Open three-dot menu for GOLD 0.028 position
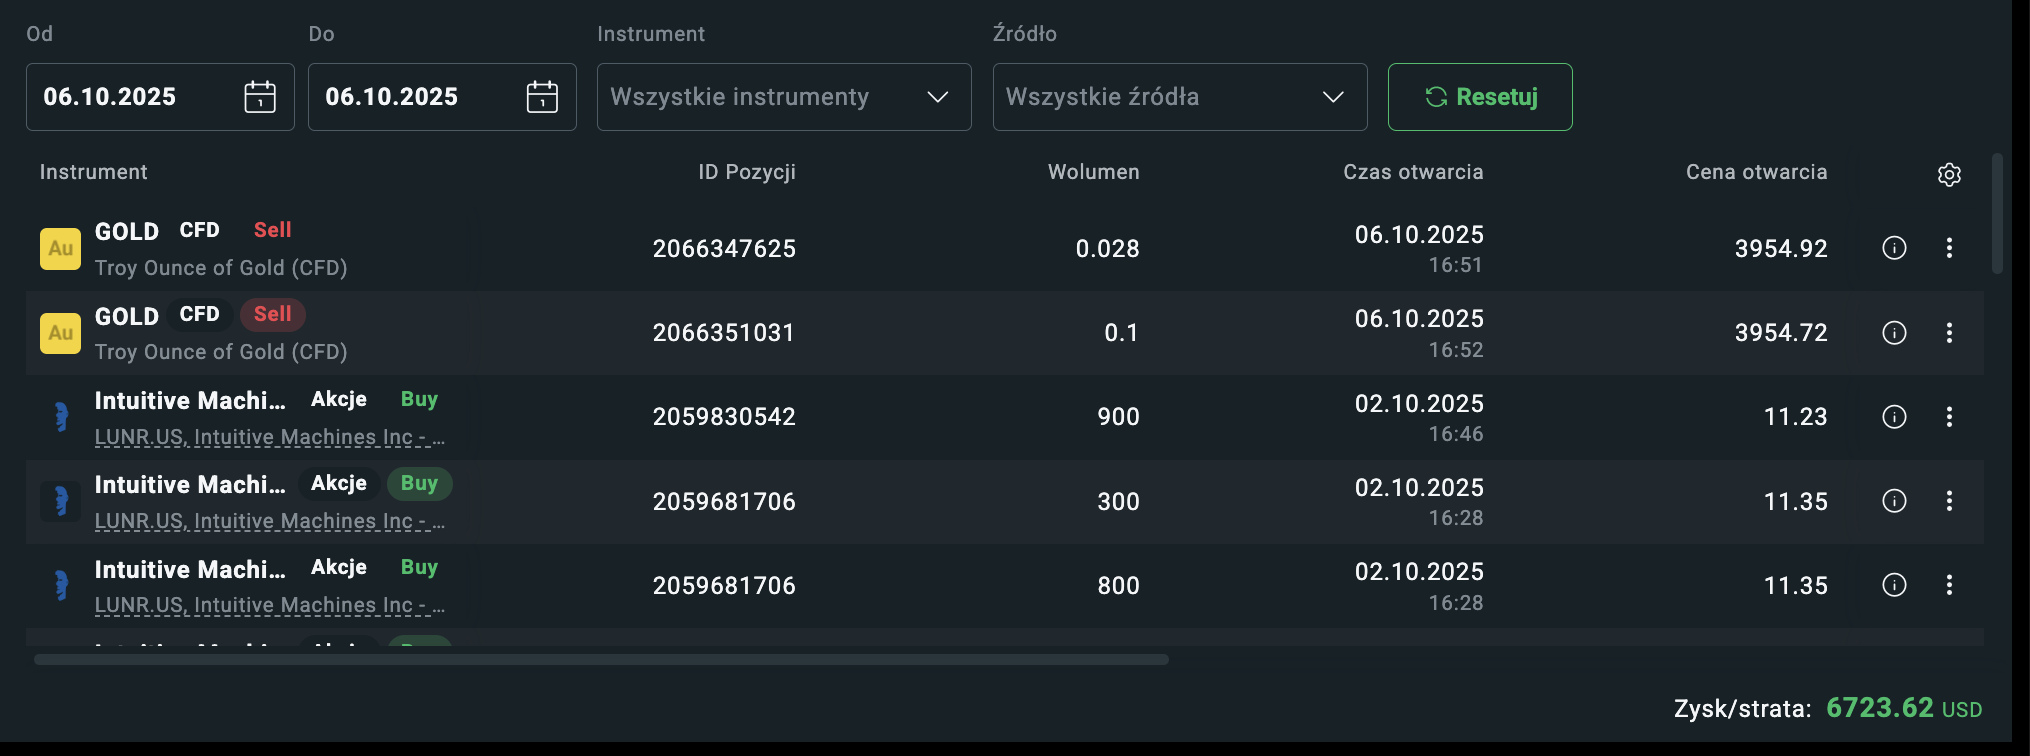Viewport: 2030px width, 756px height. click(1949, 248)
